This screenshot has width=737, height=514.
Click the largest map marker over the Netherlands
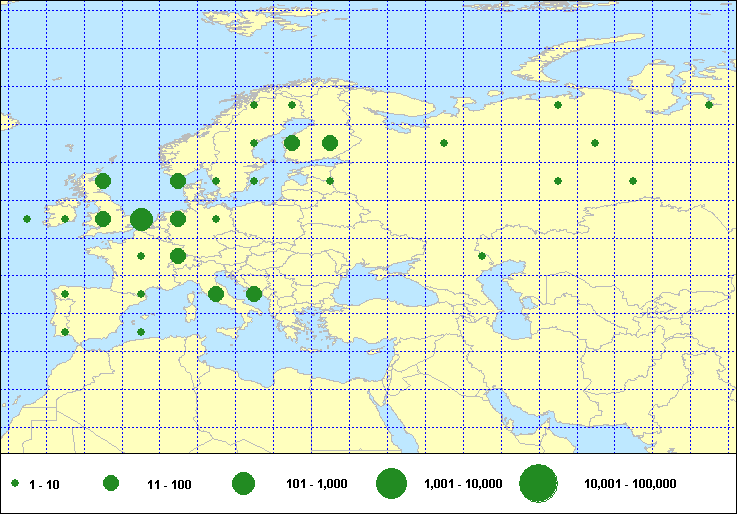click(x=141, y=219)
